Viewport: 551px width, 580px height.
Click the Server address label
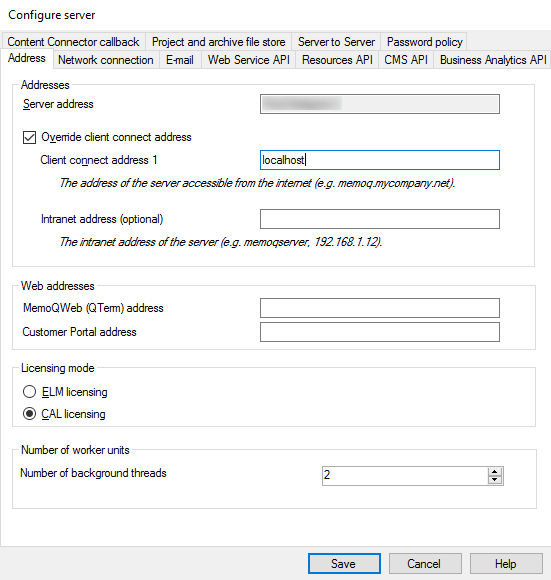click(x=58, y=104)
